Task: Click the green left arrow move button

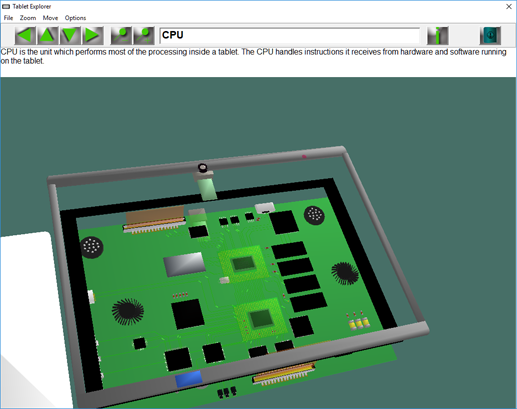Action: (25, 35)
